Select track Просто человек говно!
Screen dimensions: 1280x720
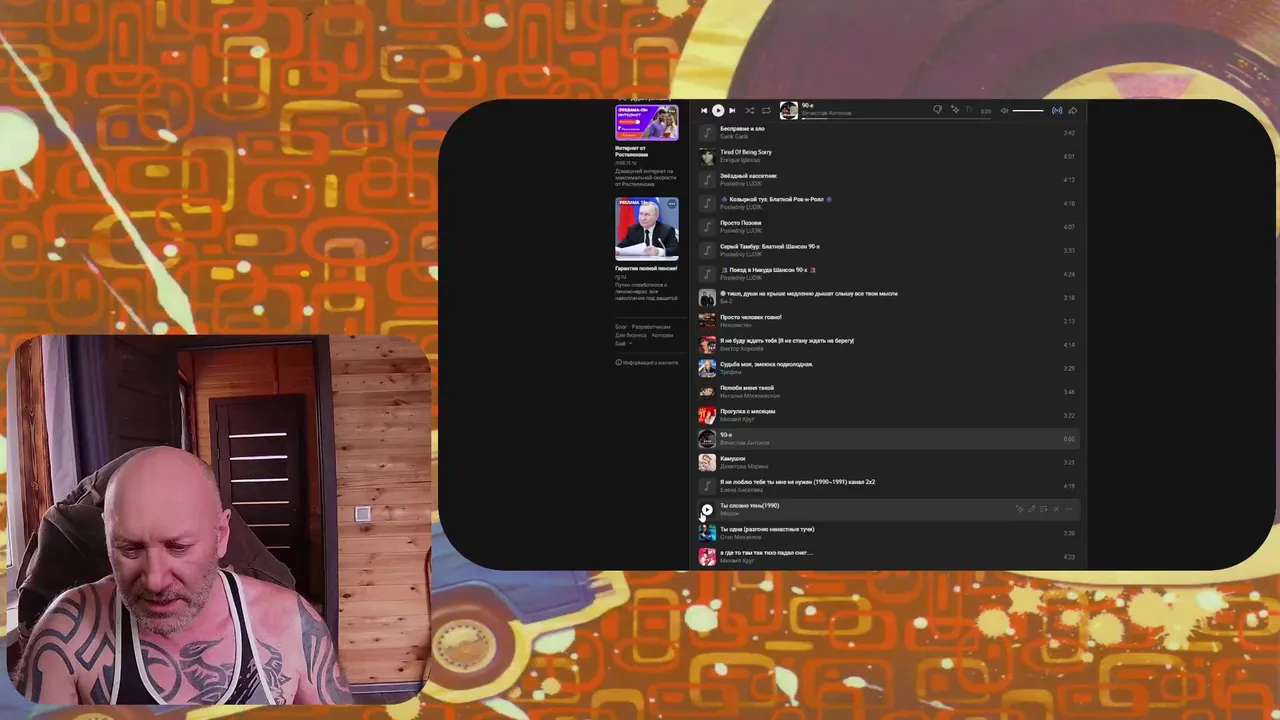pyautogui.click(x=751, y=317)
